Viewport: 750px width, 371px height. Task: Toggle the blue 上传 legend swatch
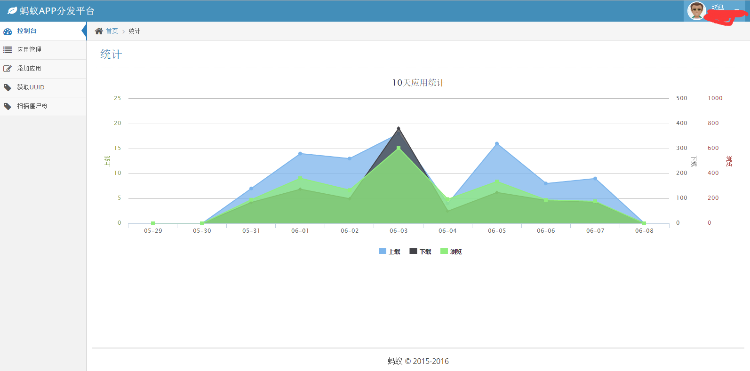click(x=382, y=251)
